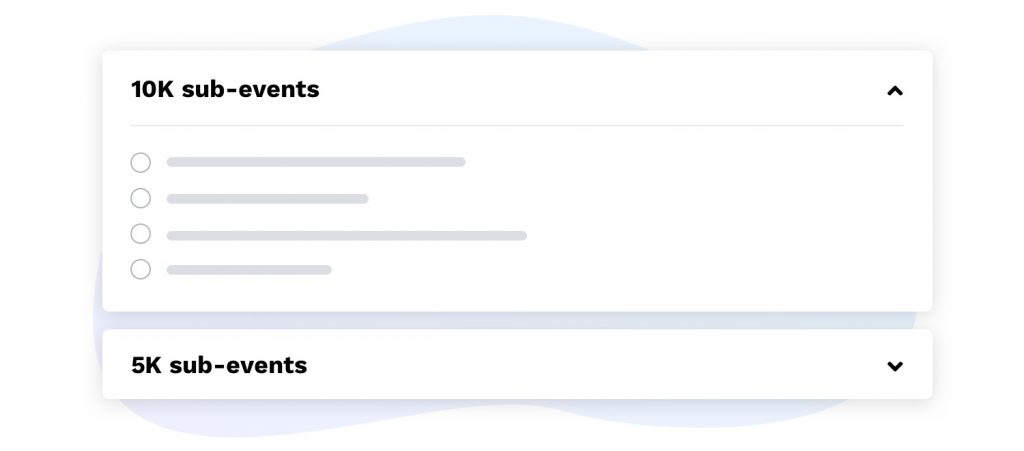Click the gap between the two accordion cards

coord(516,321)
